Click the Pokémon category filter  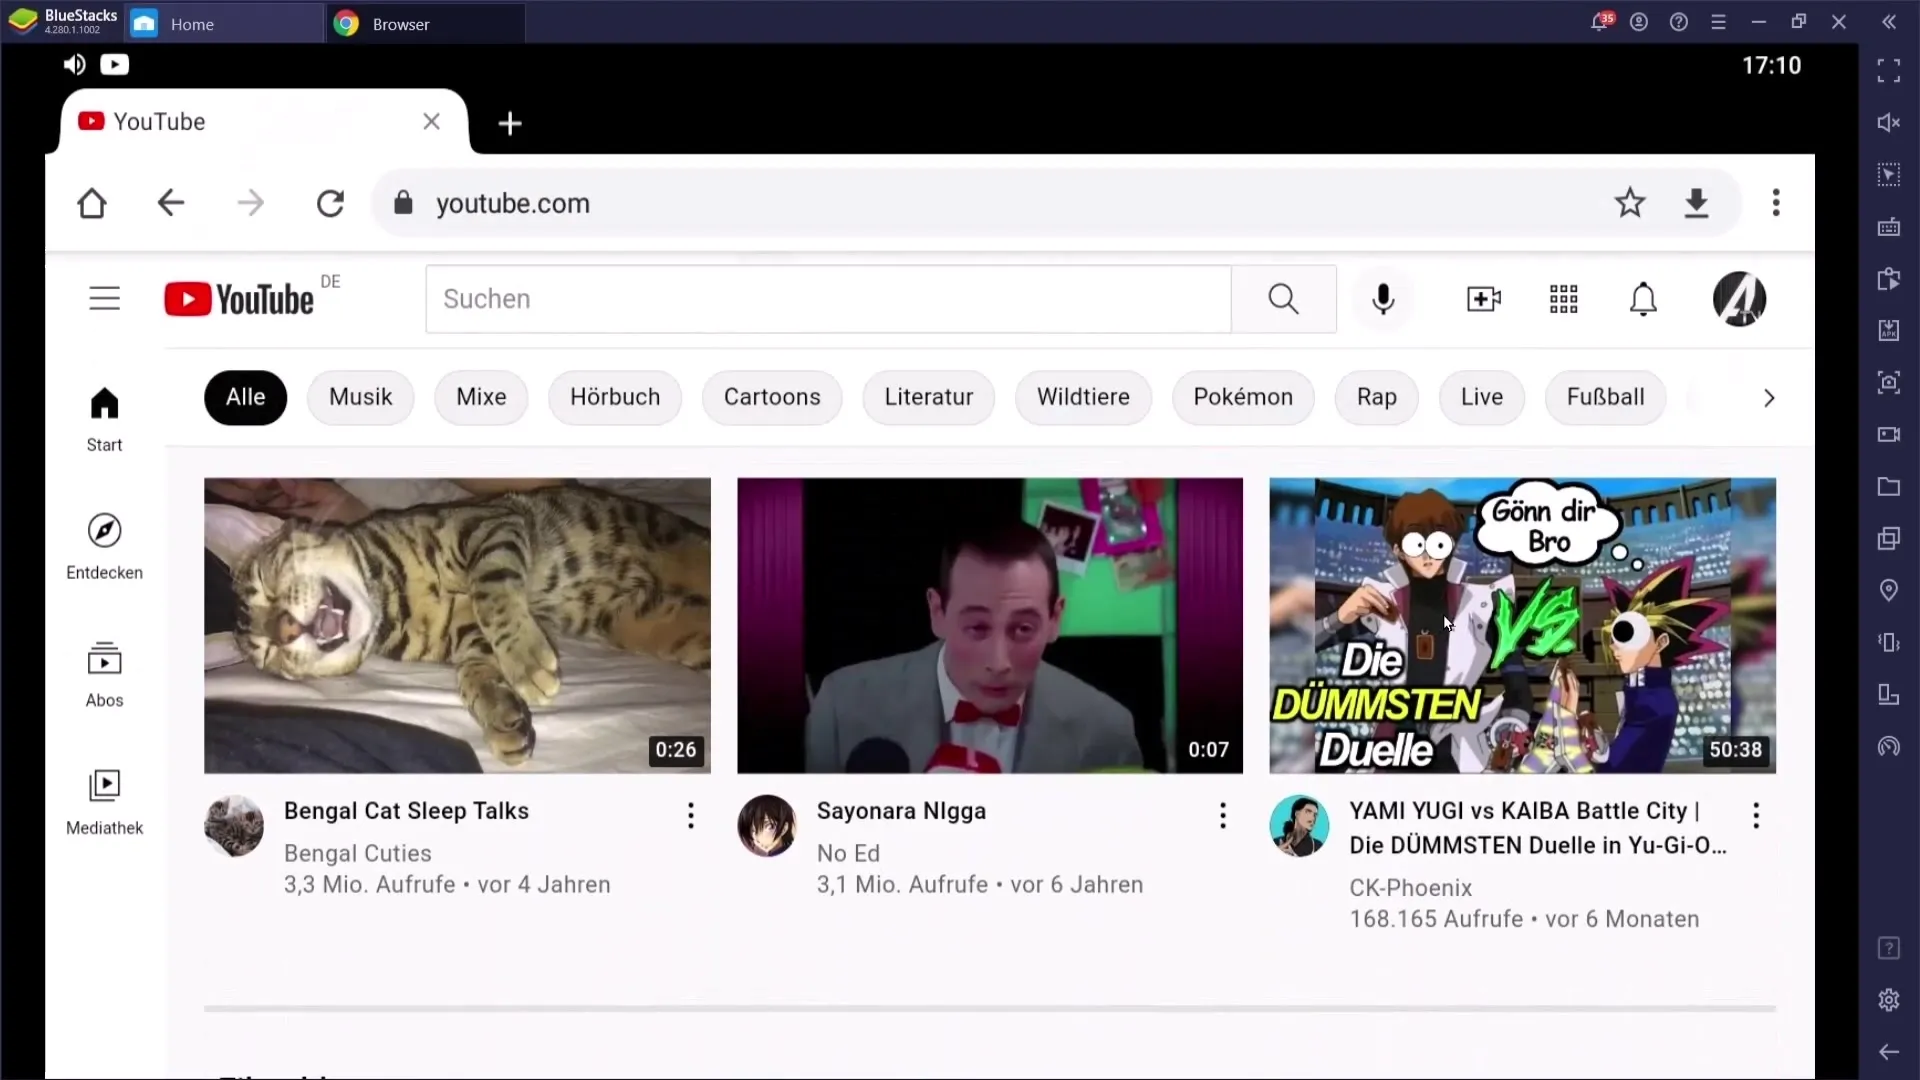coord(1242,397)
